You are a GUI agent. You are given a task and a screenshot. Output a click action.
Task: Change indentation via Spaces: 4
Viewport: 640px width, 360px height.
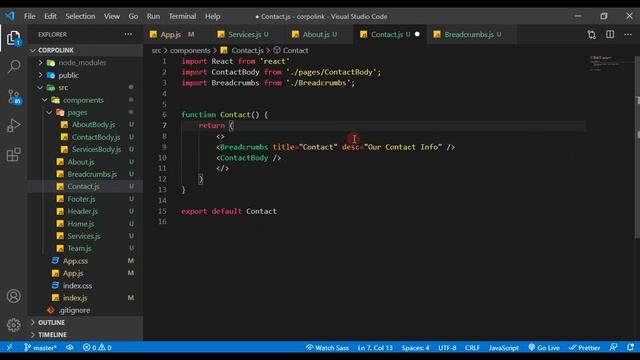416,348
